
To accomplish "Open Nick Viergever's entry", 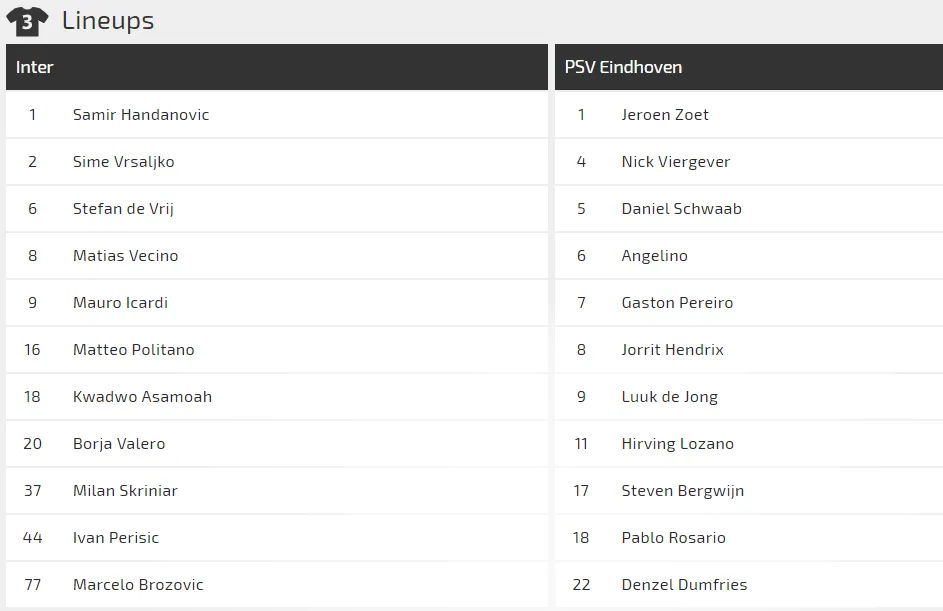I will tap(676, 162).
